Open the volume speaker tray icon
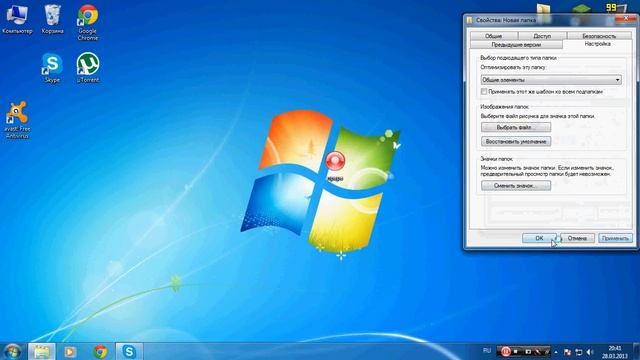The height and width of the screenshot is (360, 640). 589,351
